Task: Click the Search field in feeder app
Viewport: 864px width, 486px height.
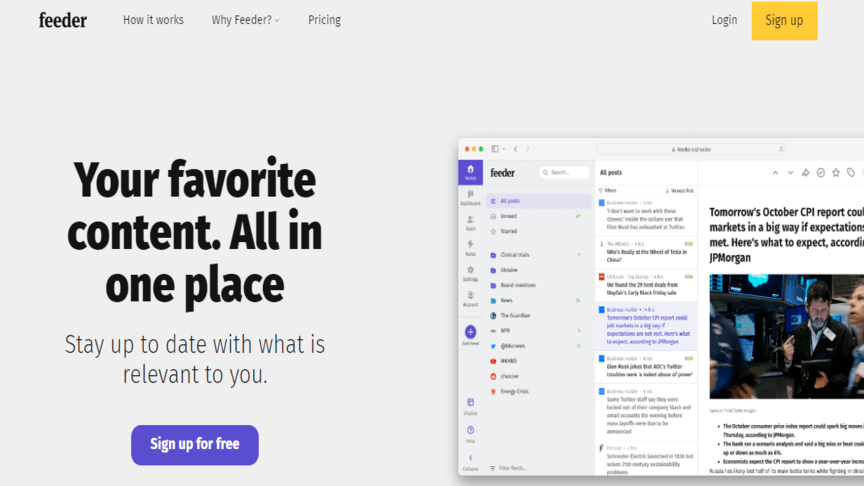Action: pos(566,172)
